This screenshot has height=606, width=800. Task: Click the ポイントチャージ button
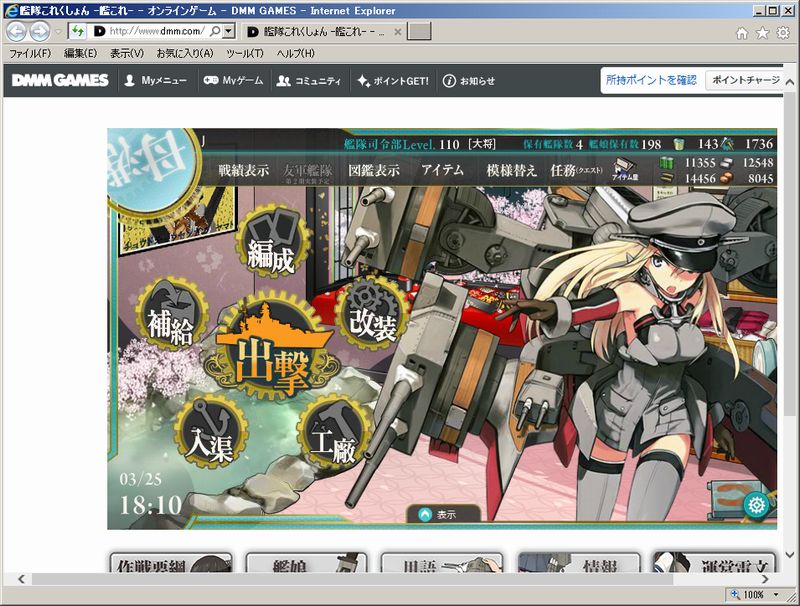[745, 80]
